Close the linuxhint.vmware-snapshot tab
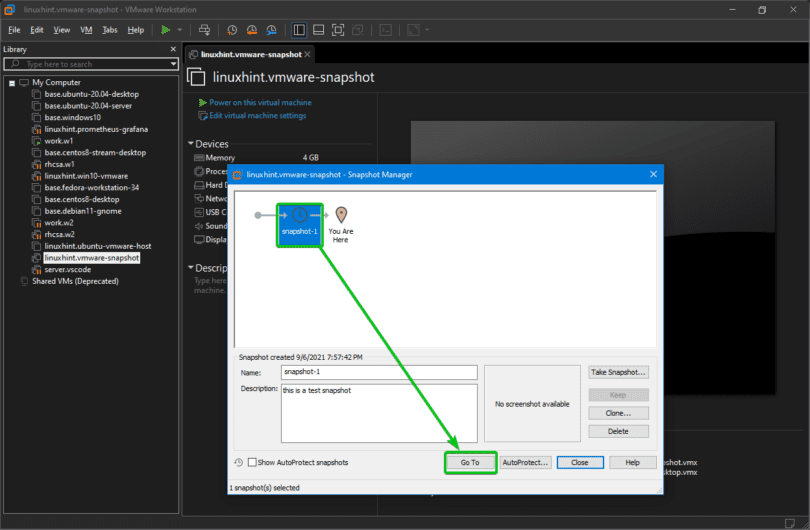 [x=307, y=54]
